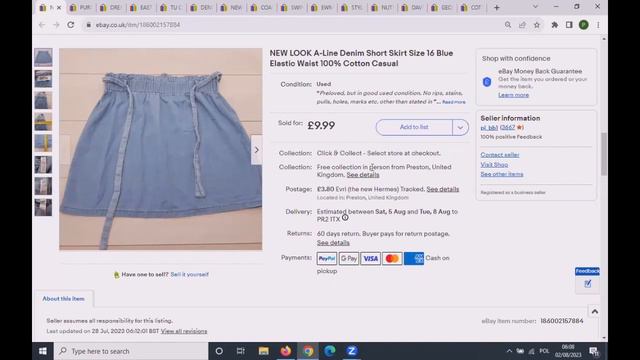This screenshot has height=360, width=640.
Task: Click See other items link
Action: (x=502, y=174)
